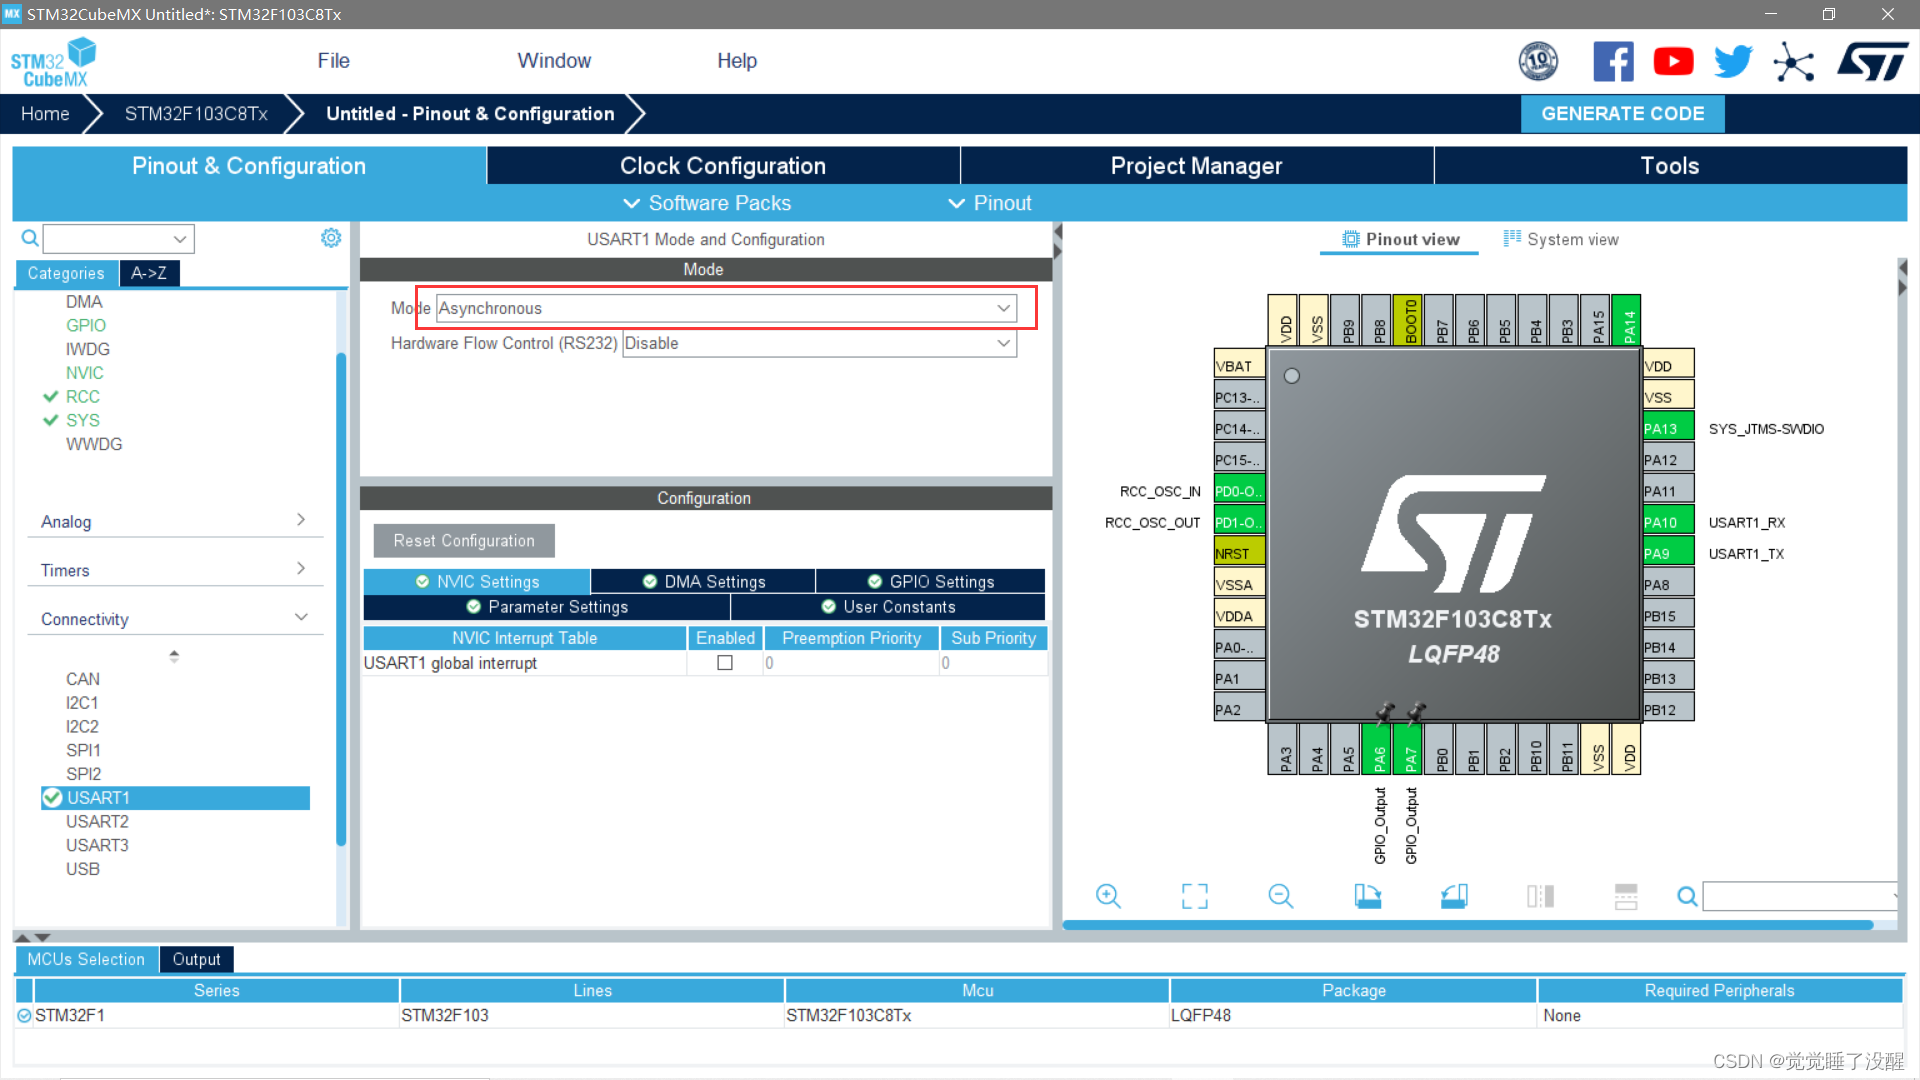Switch to the Output tab
The height and width of the screenshot is (1080, 1920).
coord(196,960)
